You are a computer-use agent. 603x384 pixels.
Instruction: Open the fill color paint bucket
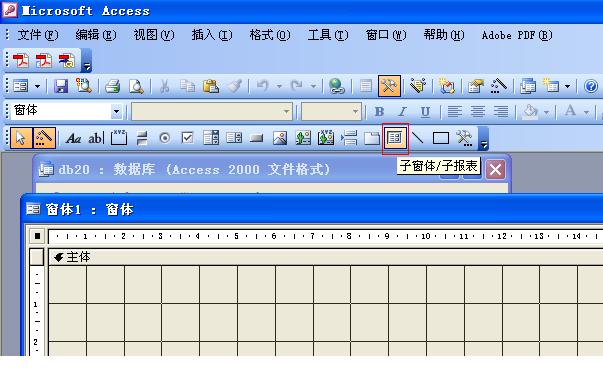pos(531,111)
